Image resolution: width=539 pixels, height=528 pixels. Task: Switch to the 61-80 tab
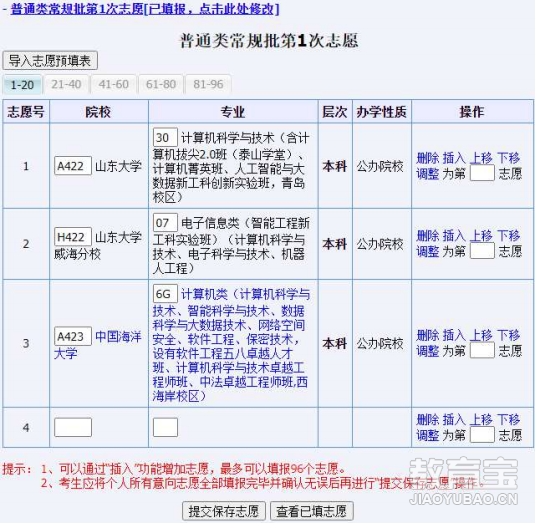[x=161, y=84]
